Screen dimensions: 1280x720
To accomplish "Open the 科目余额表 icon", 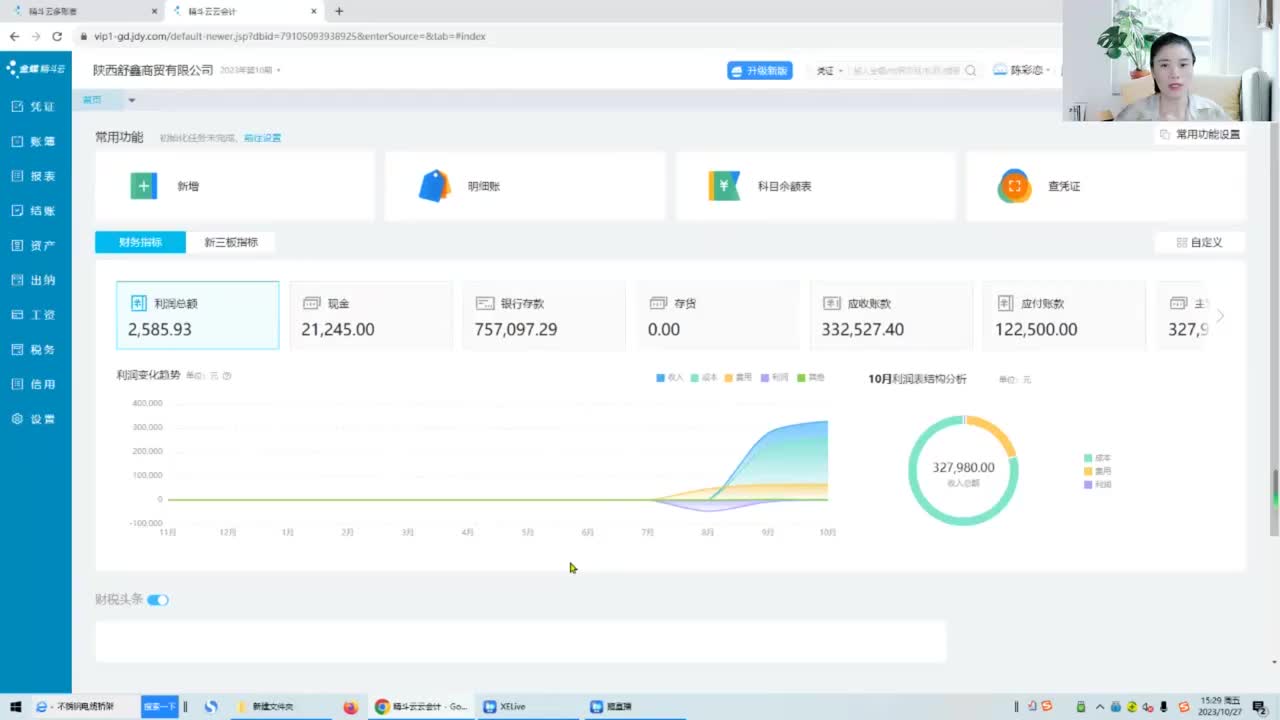I will (725, 186).
